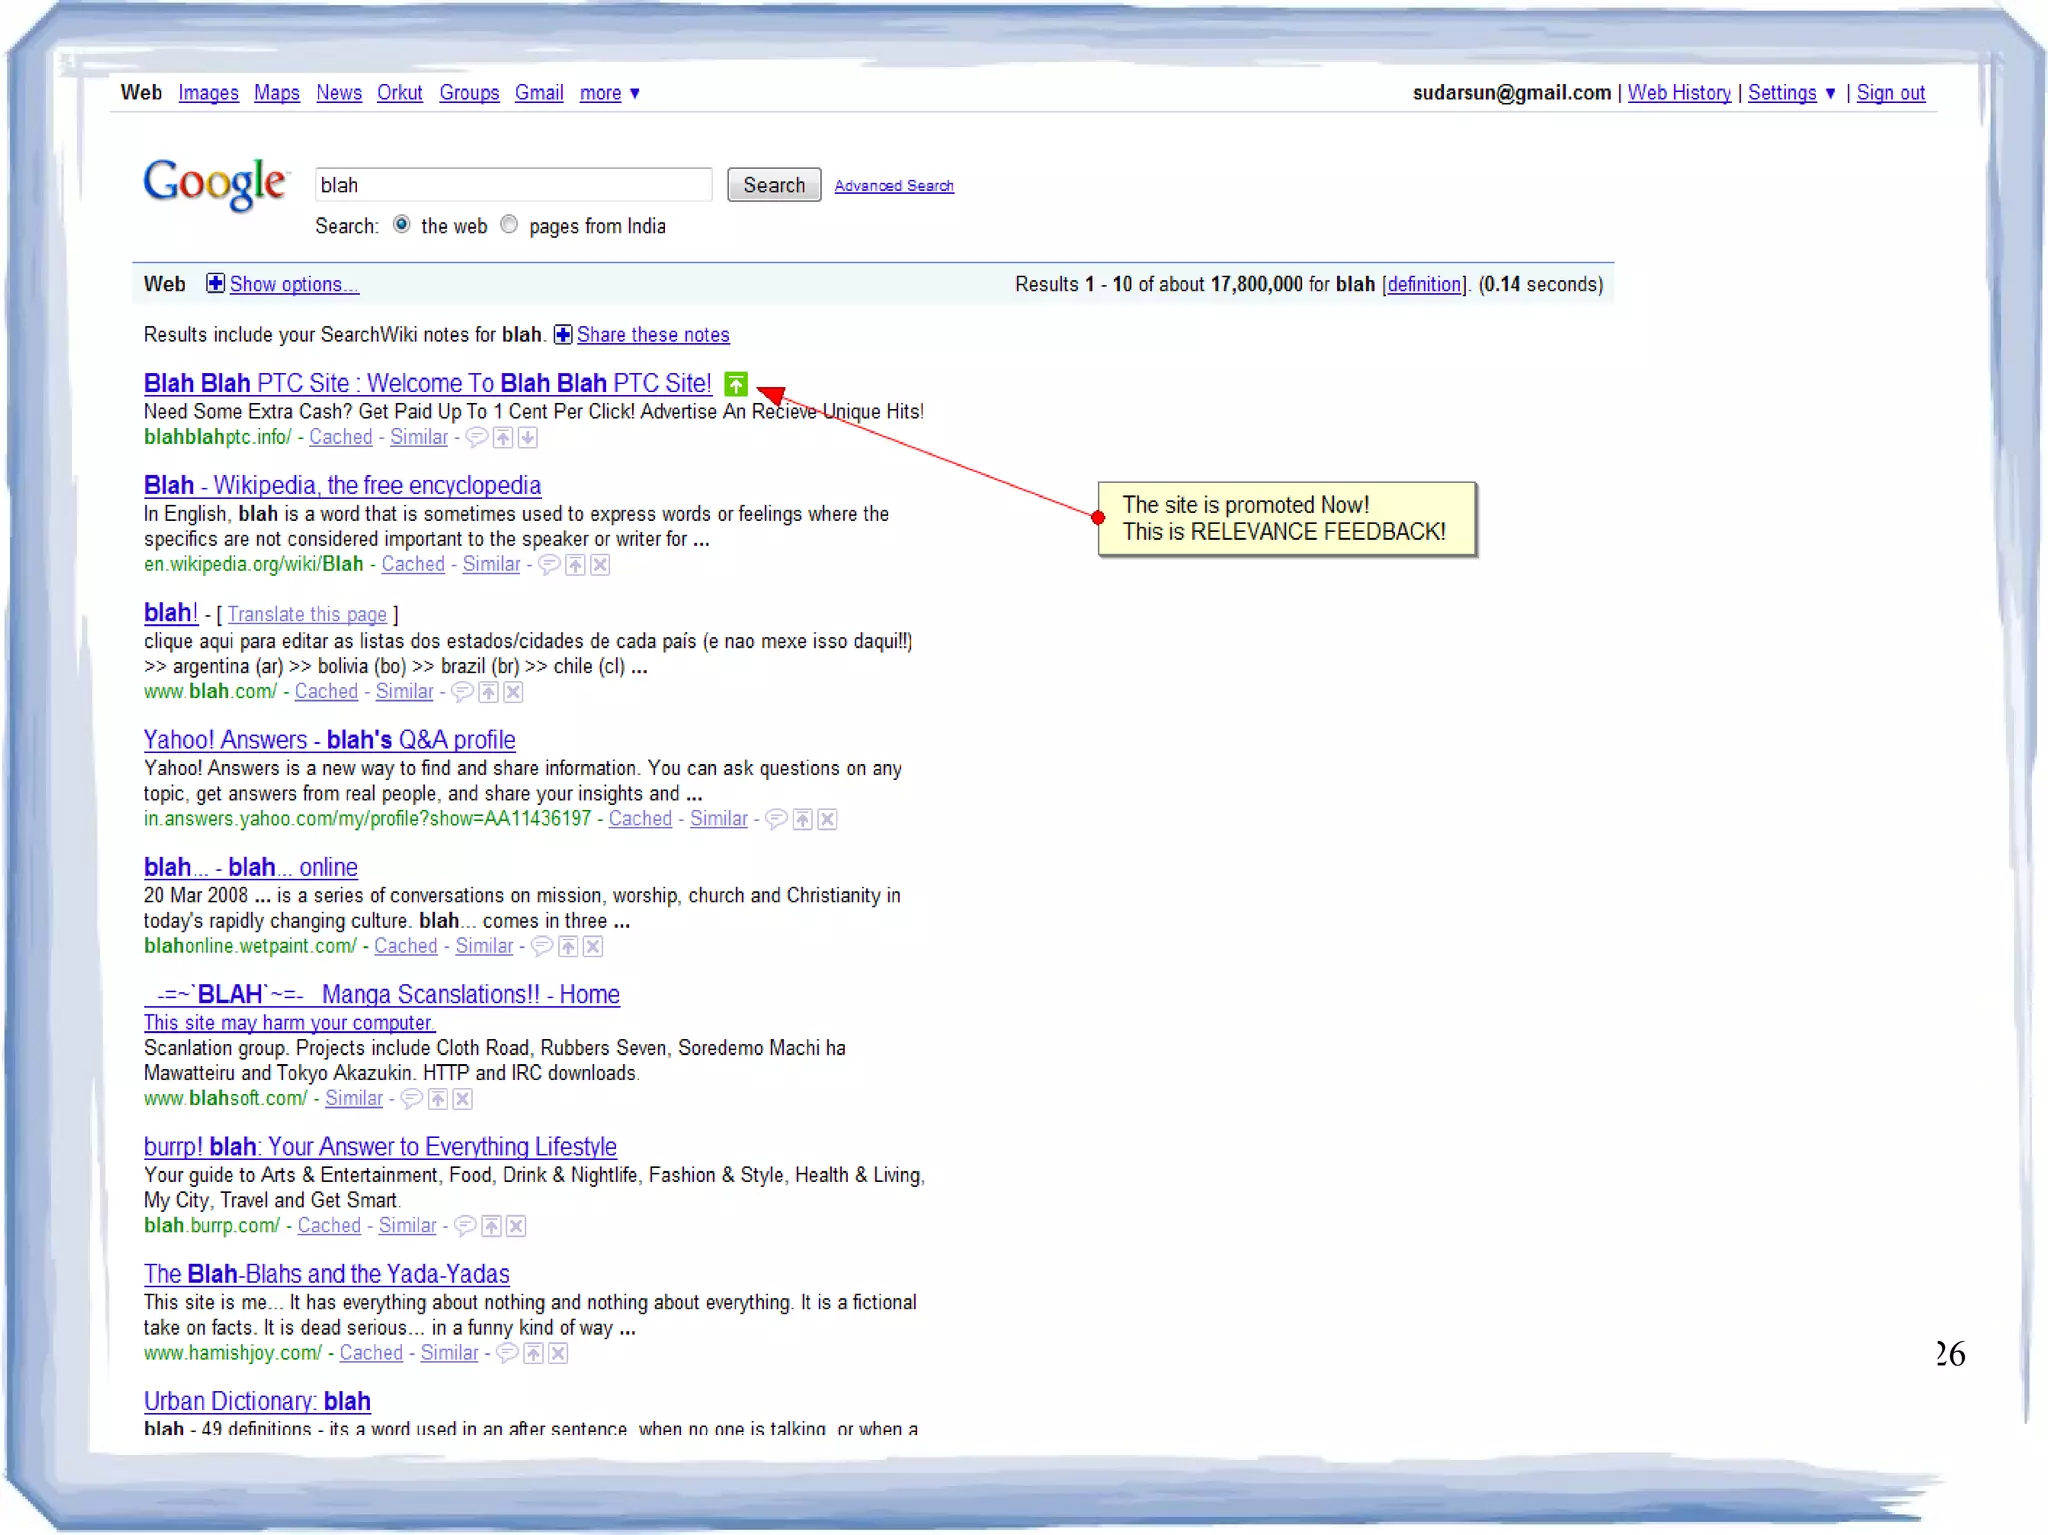Image resolution: width=2048 pixels, height=1535 pixels.
Task: Open the Manga Scanslations Home result
Action: coord(382,994)
